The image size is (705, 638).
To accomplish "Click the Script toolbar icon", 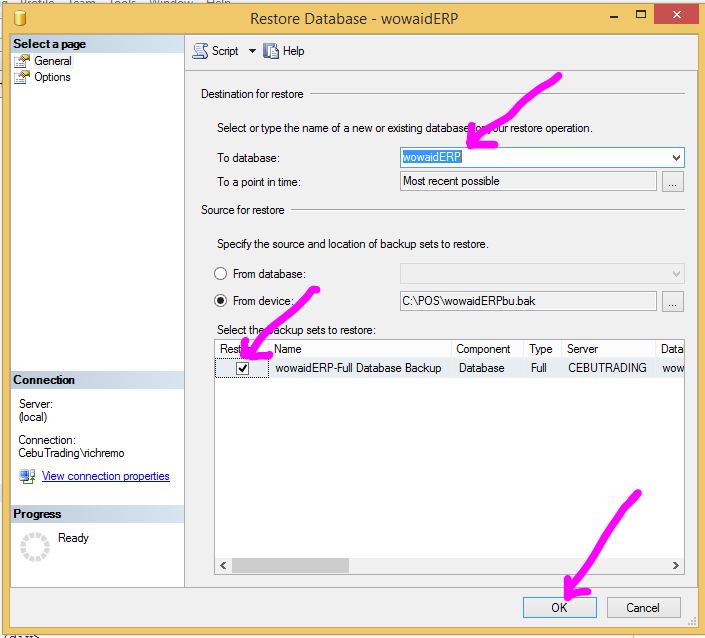I will [x=200, y=51].
